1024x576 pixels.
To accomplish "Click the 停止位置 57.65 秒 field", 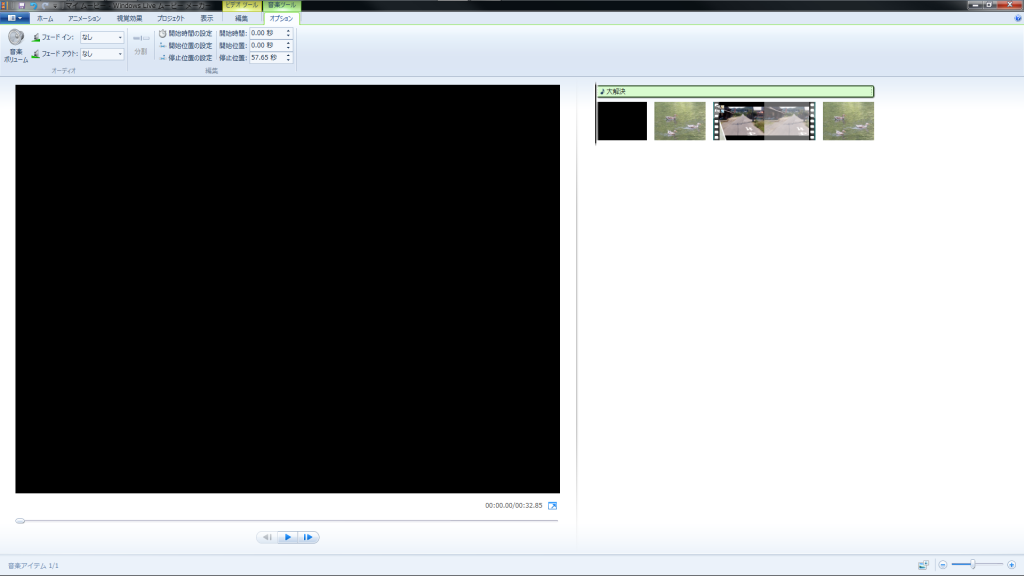I will click(x=266, y=57).
